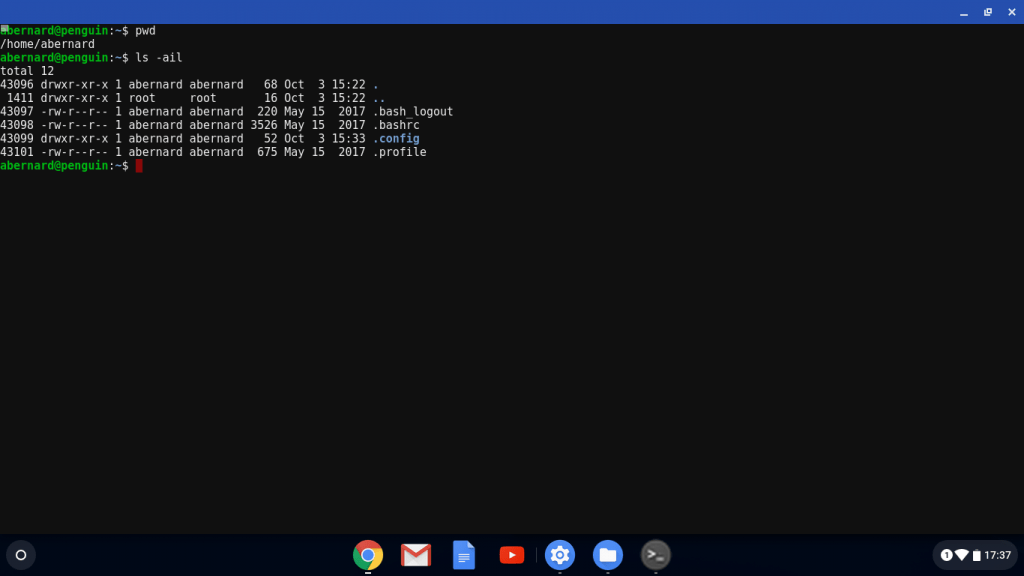Click the Wi-Fi icon in status tray

coord(961,555)
